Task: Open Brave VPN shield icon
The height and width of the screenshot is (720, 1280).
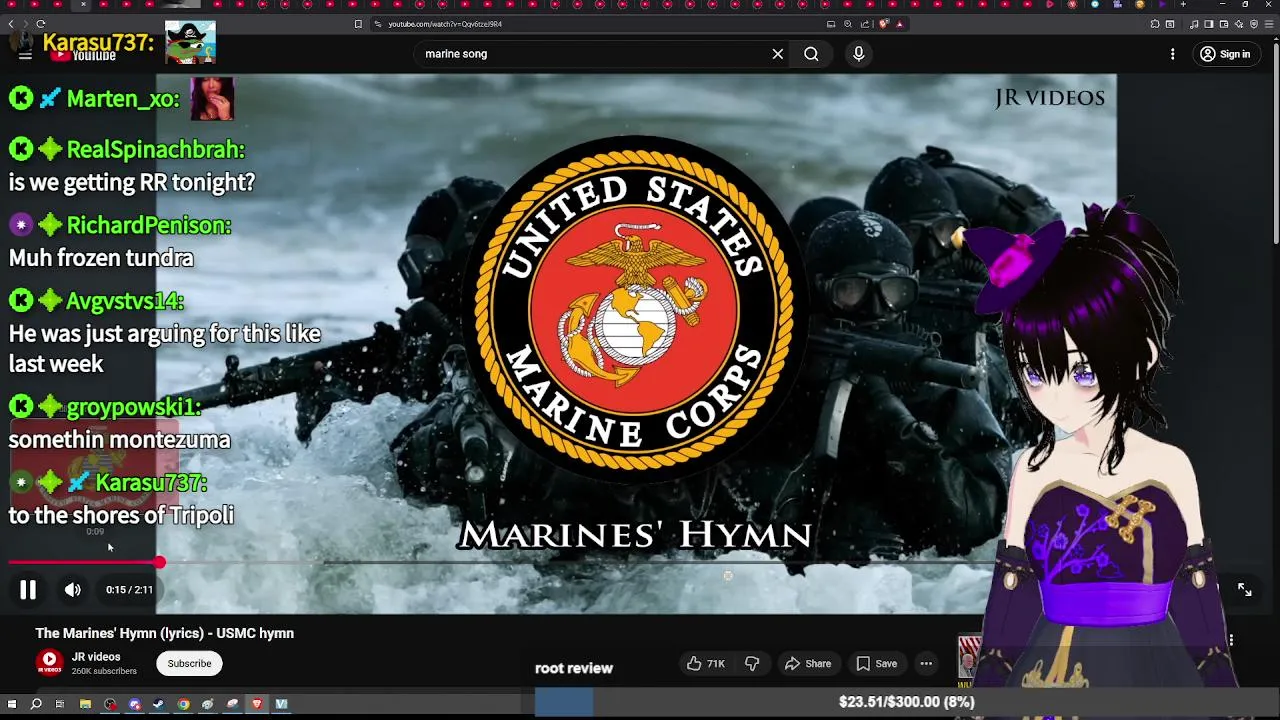Action: (x=1254, y=24)
